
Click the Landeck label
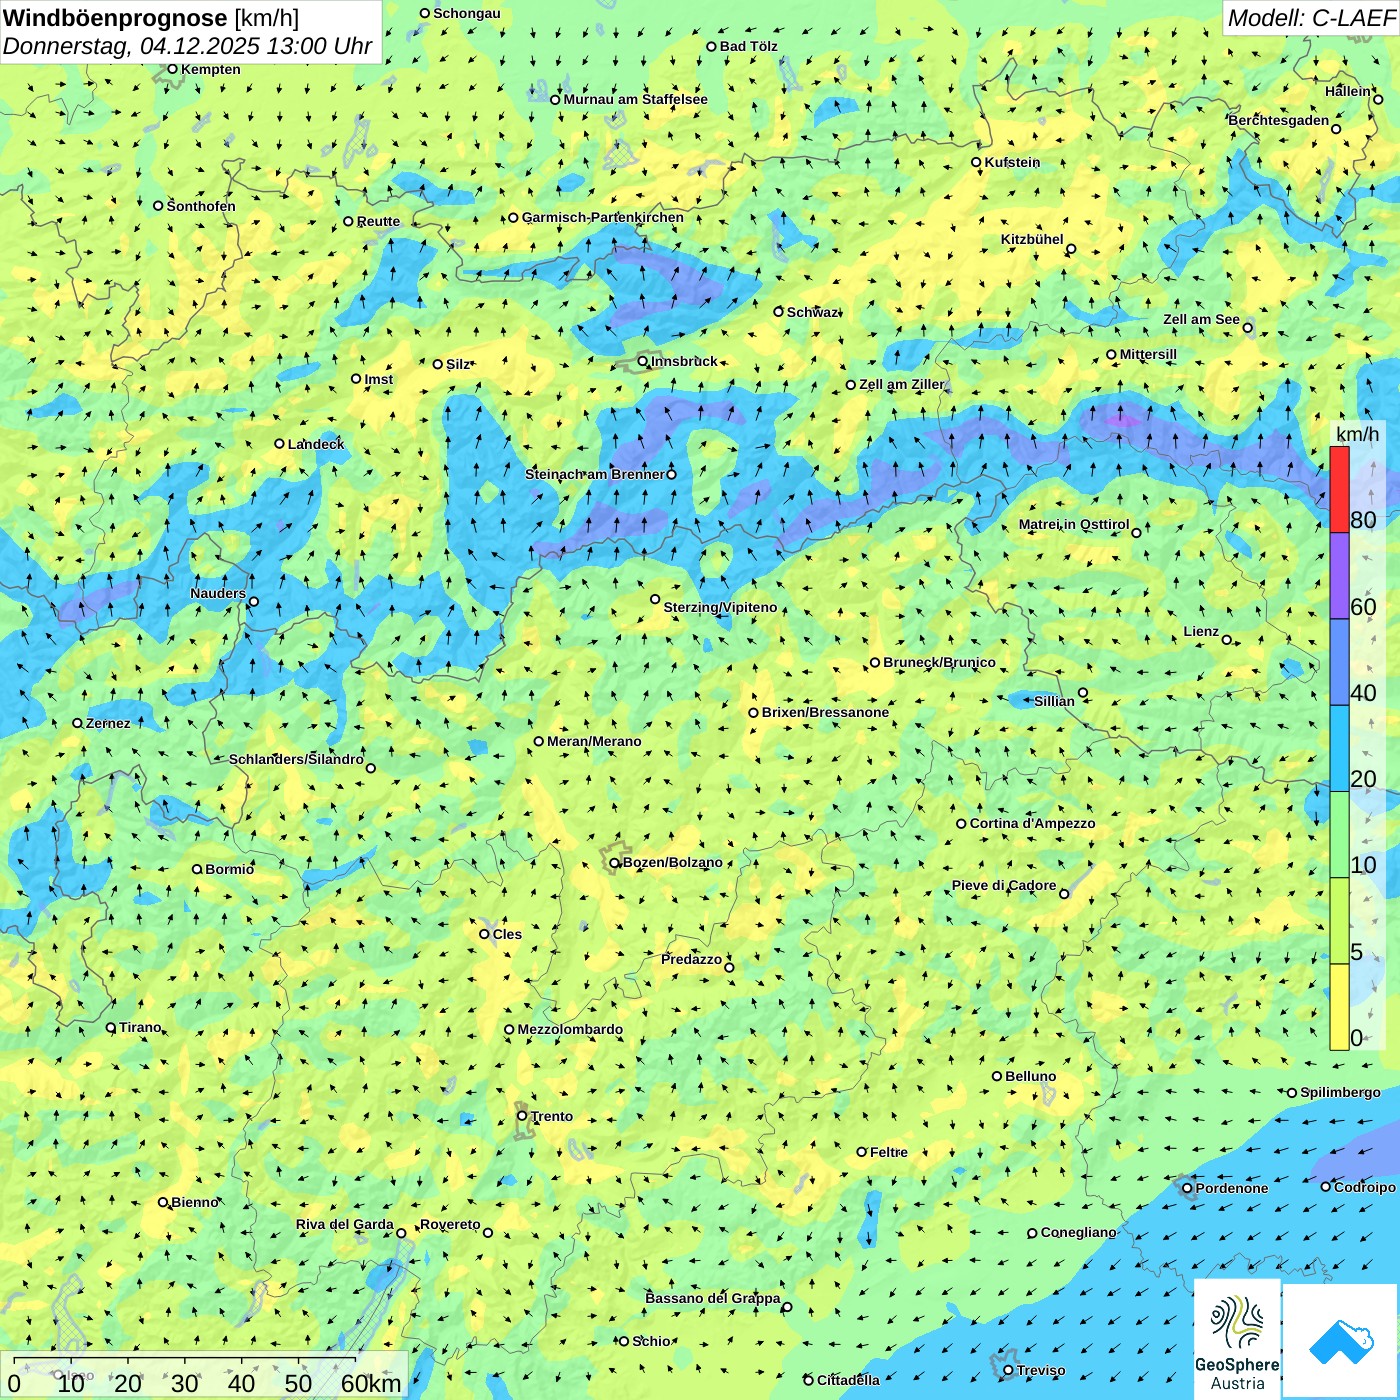316,444
